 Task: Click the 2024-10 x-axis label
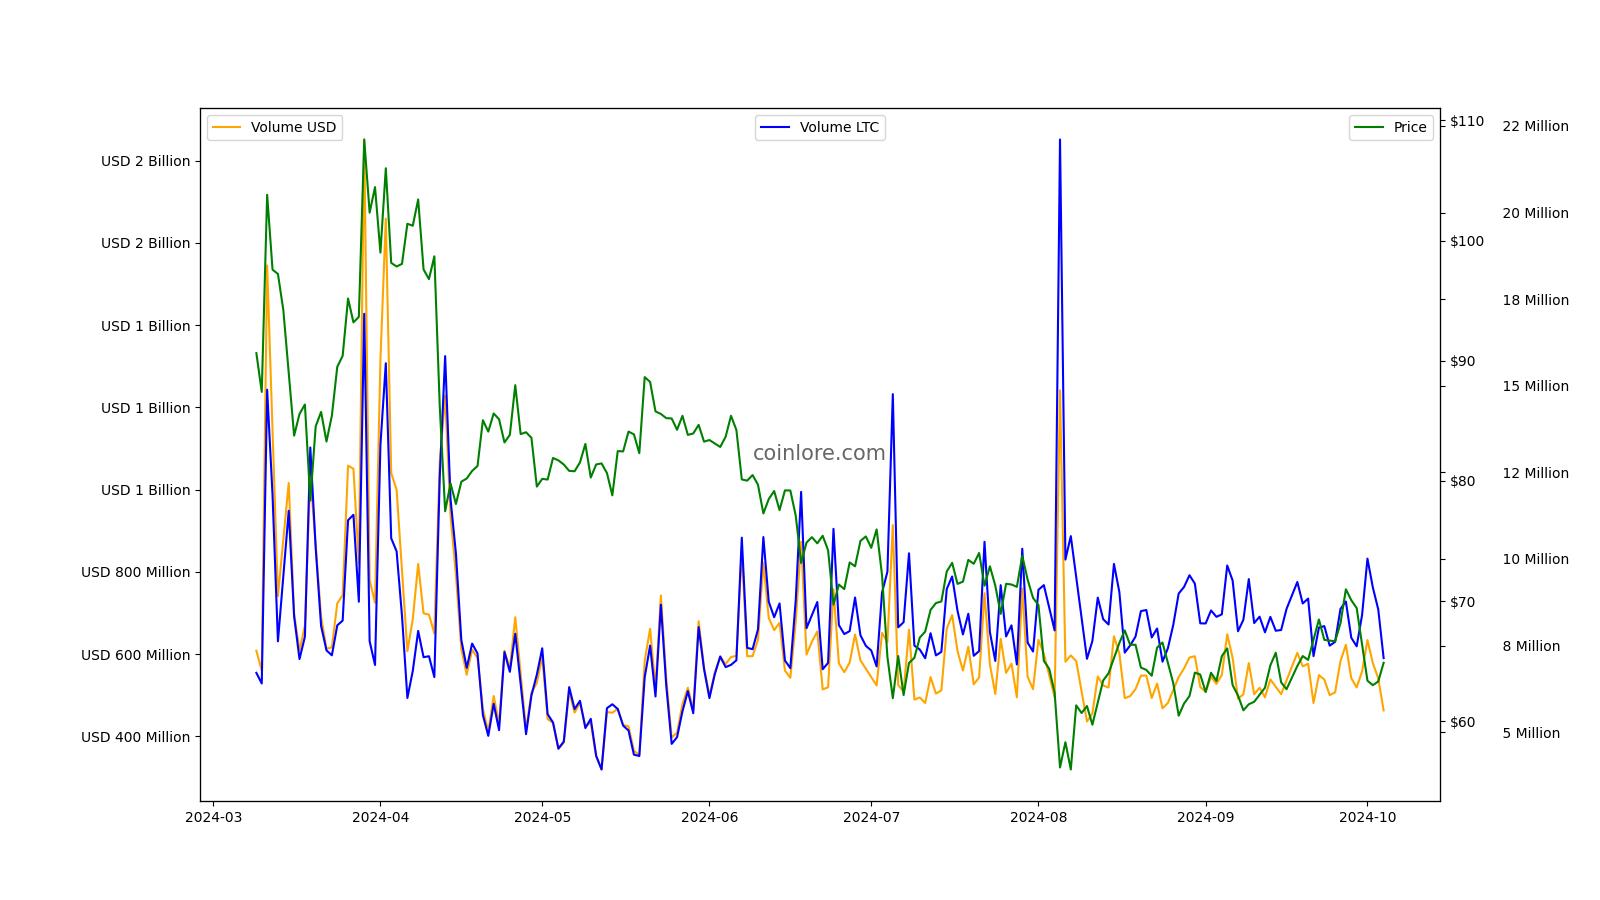1367,816
